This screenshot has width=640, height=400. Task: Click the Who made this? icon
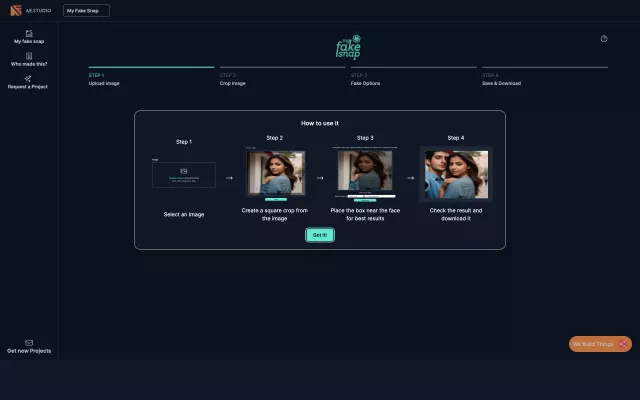[x=29, y=56]
